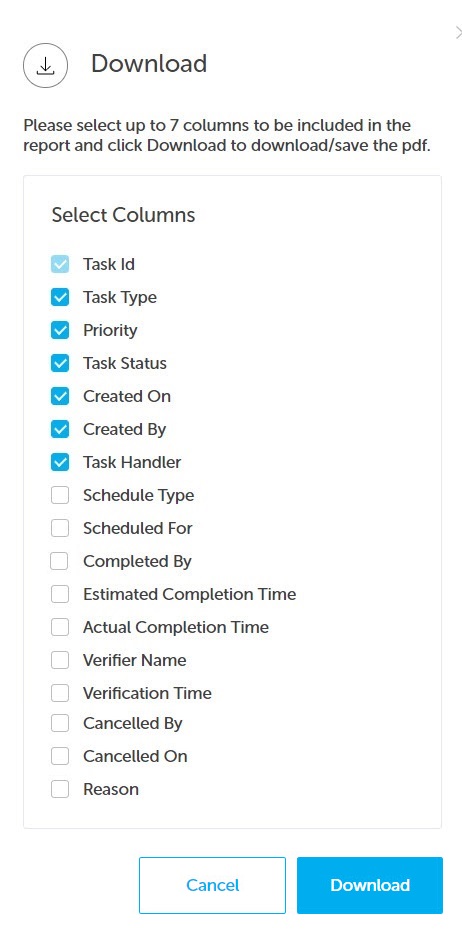Enable the Actual Completion Time checkbox

pyautogui.click(x=60, y=627)
